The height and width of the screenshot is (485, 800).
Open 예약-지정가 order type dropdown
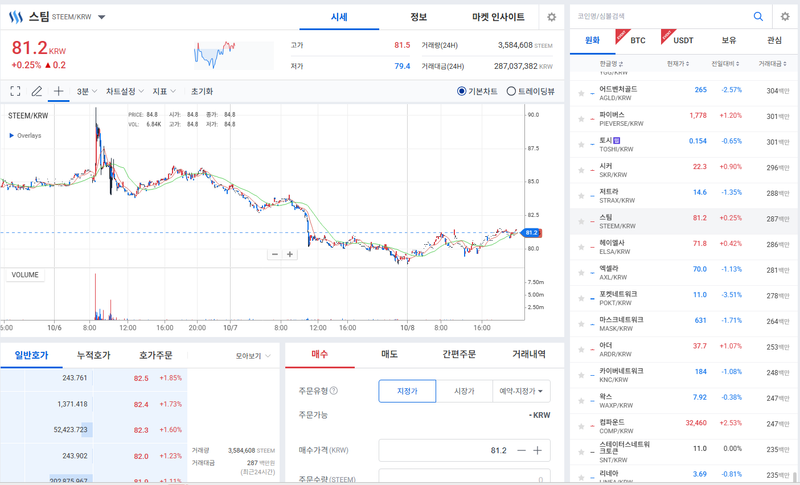tap(521, 391)
